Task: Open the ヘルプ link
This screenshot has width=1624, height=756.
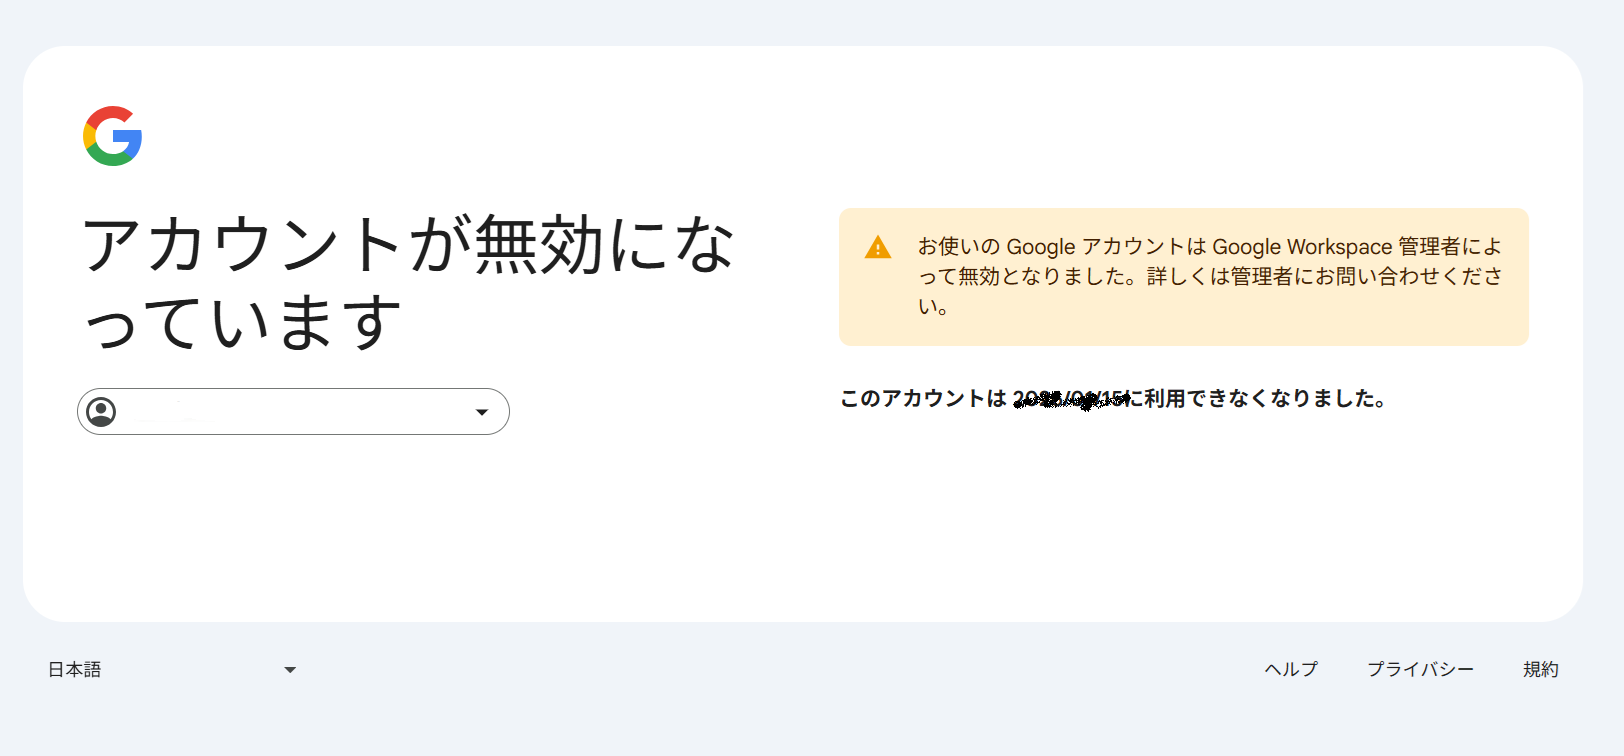Action: click(1291, 670)
